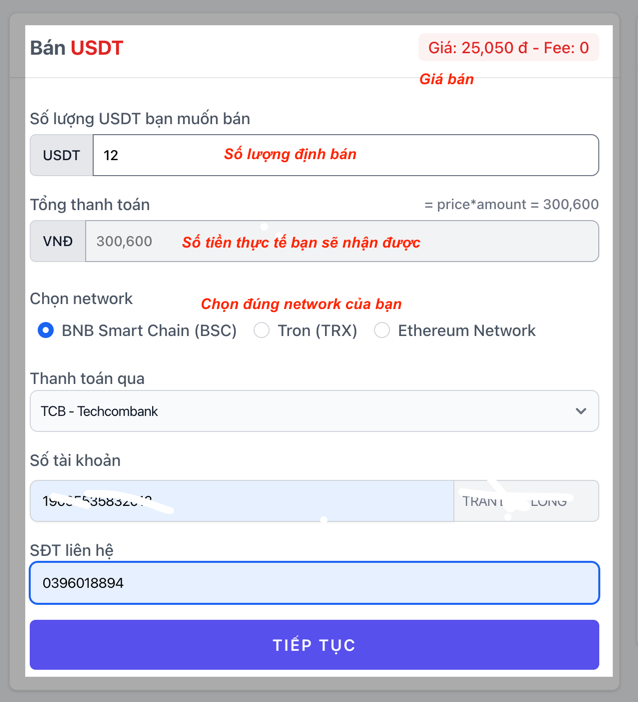Click the TIẾP TỤC button
Image resolution: width=638 pixels, height=702 pixels.
tap(314, 645)
